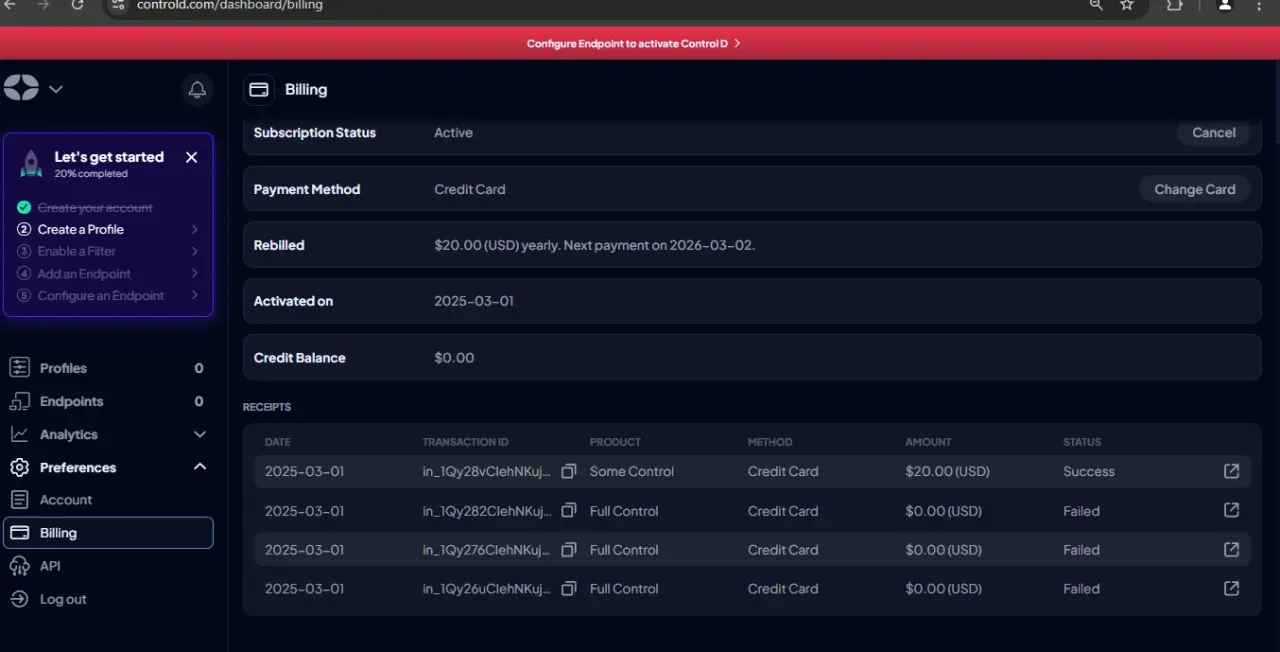
Task: Open the browser three-dot menu
Action: [1259, 5]
